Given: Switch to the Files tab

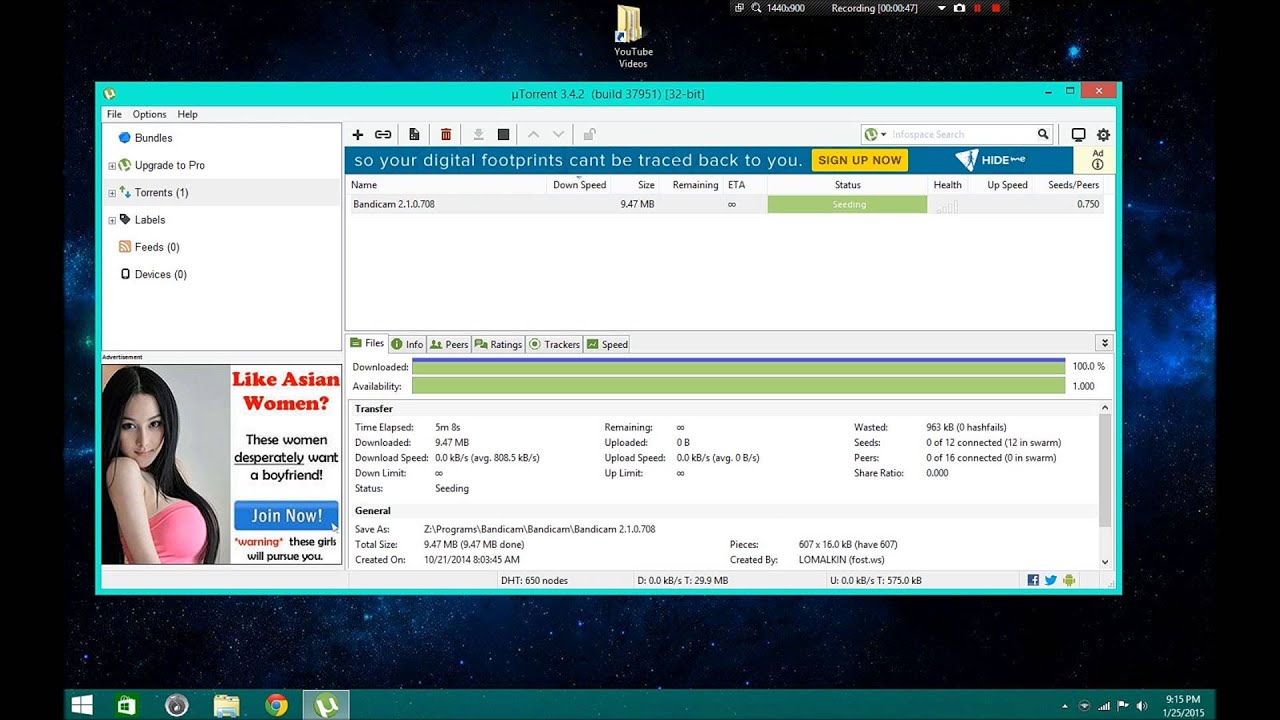Looking at the screenshot, I should 367,343.
